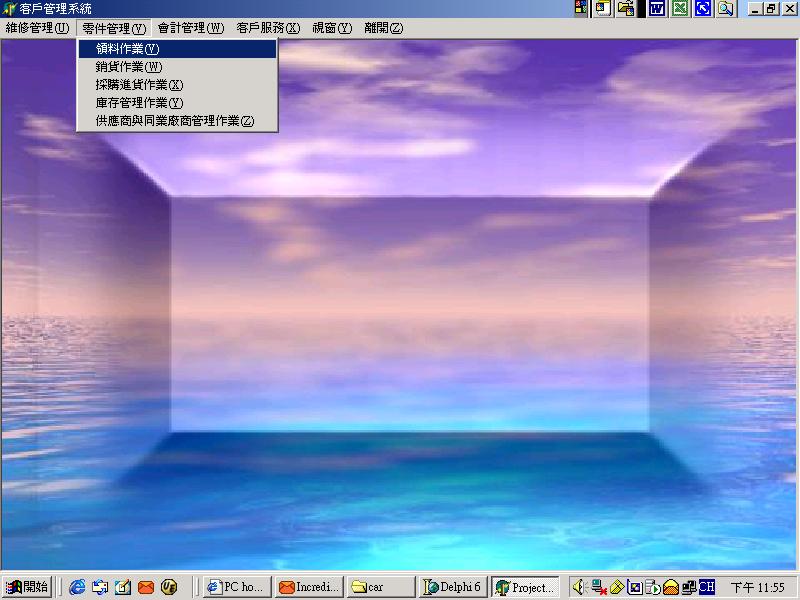Click the open Office document folder icon
The image size is (800, 600).
click(626, 8)
